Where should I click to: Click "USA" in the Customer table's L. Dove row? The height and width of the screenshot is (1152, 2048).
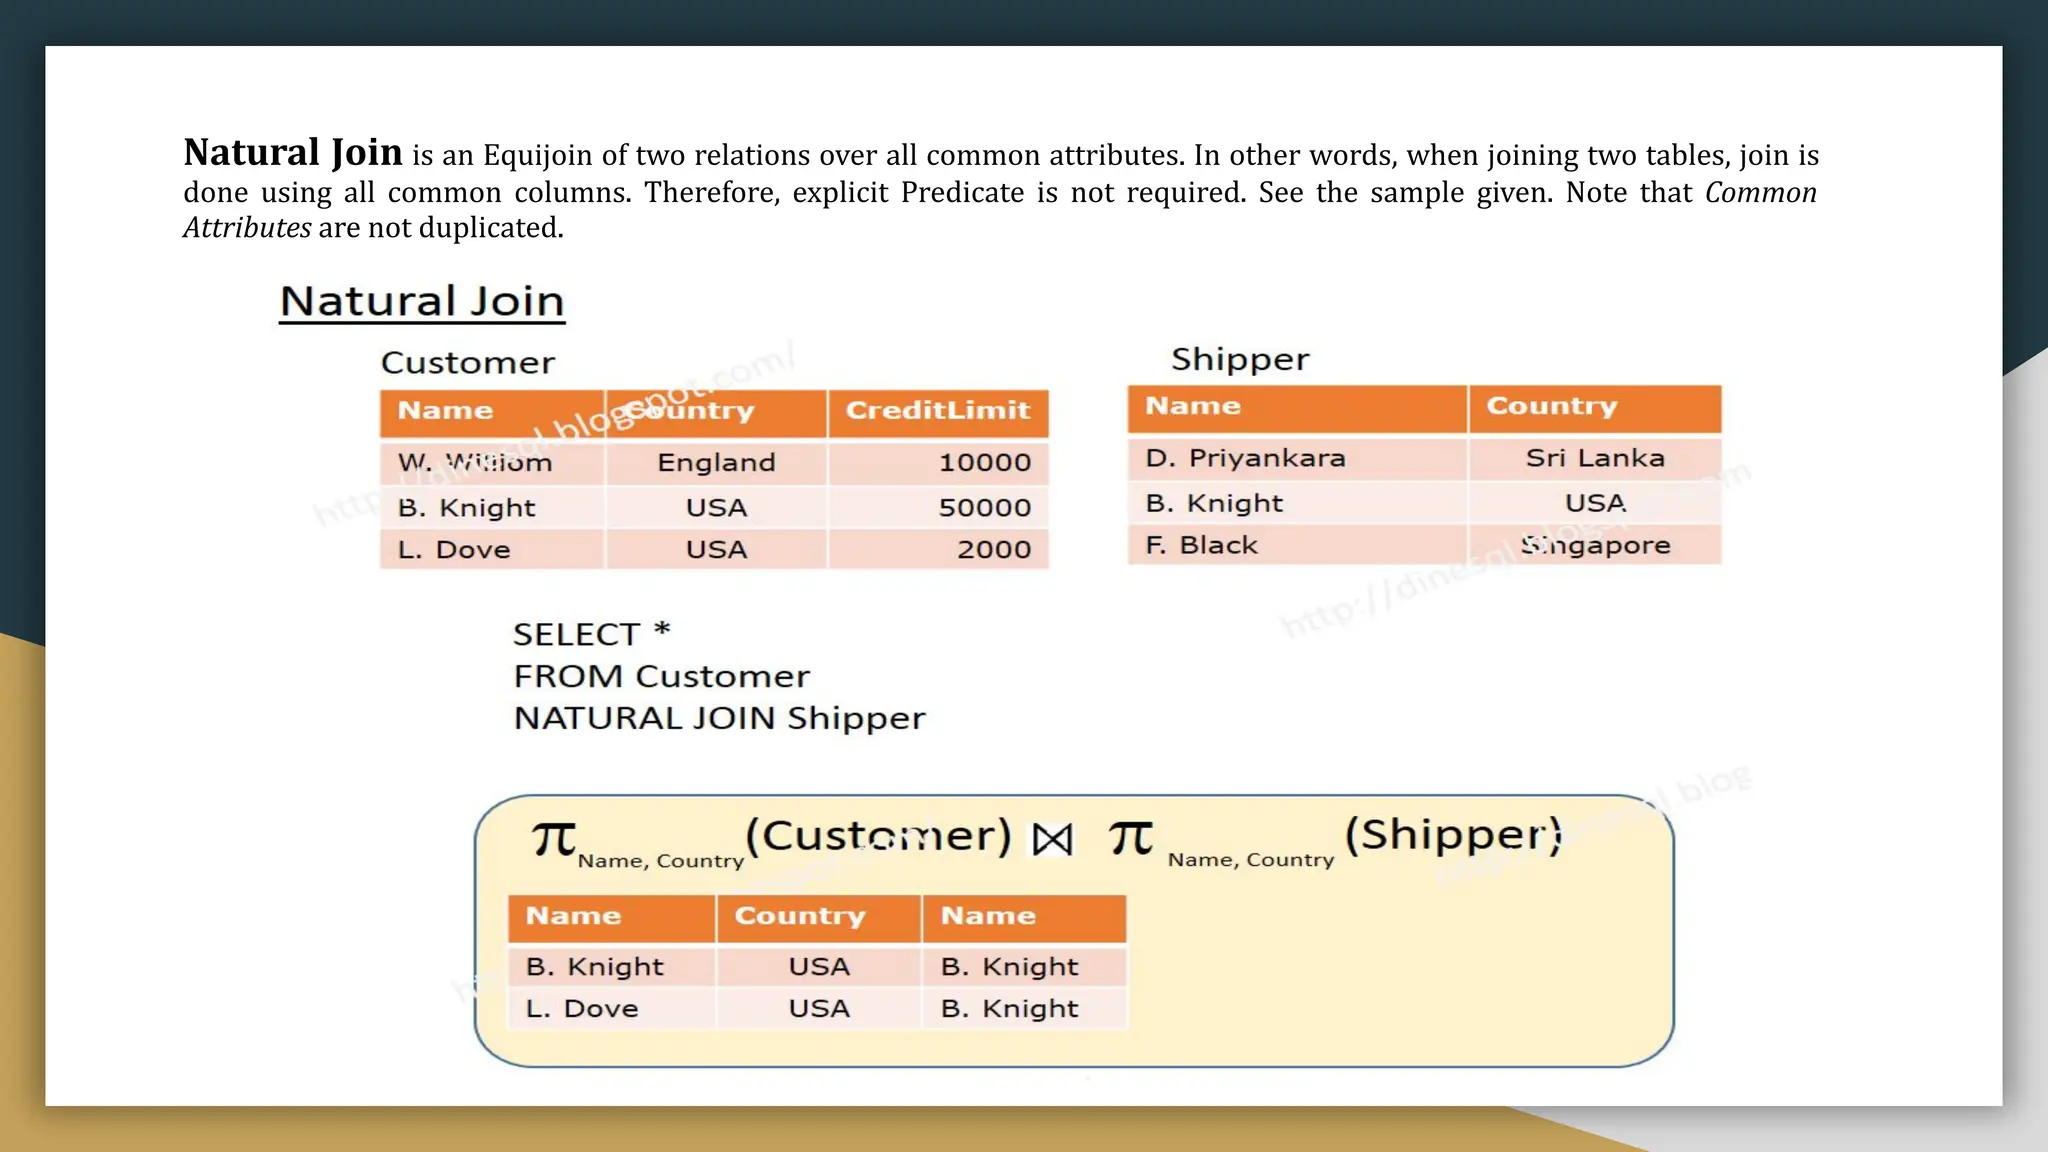point(716,549)
